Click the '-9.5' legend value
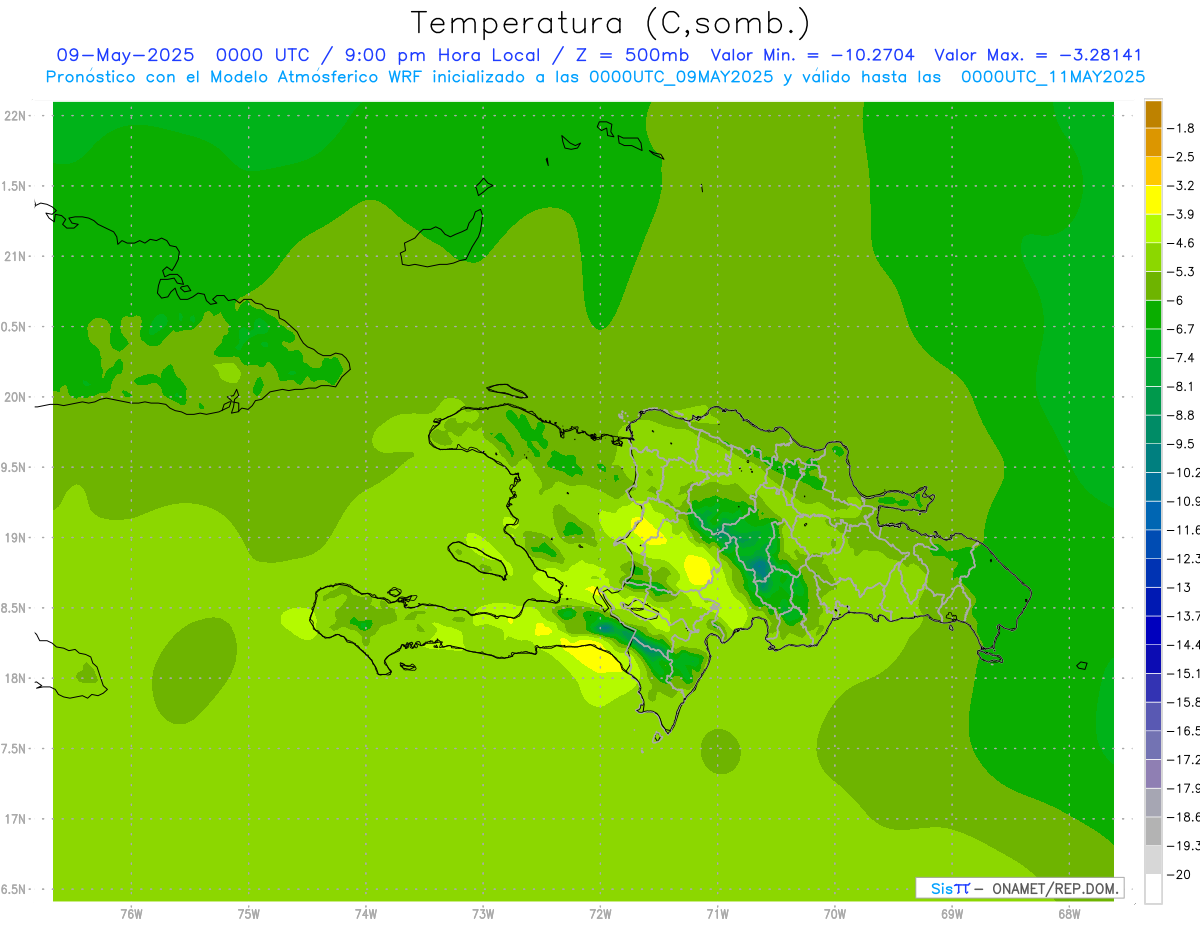Screen dimensions: 1200x927 coord(1182,443)
